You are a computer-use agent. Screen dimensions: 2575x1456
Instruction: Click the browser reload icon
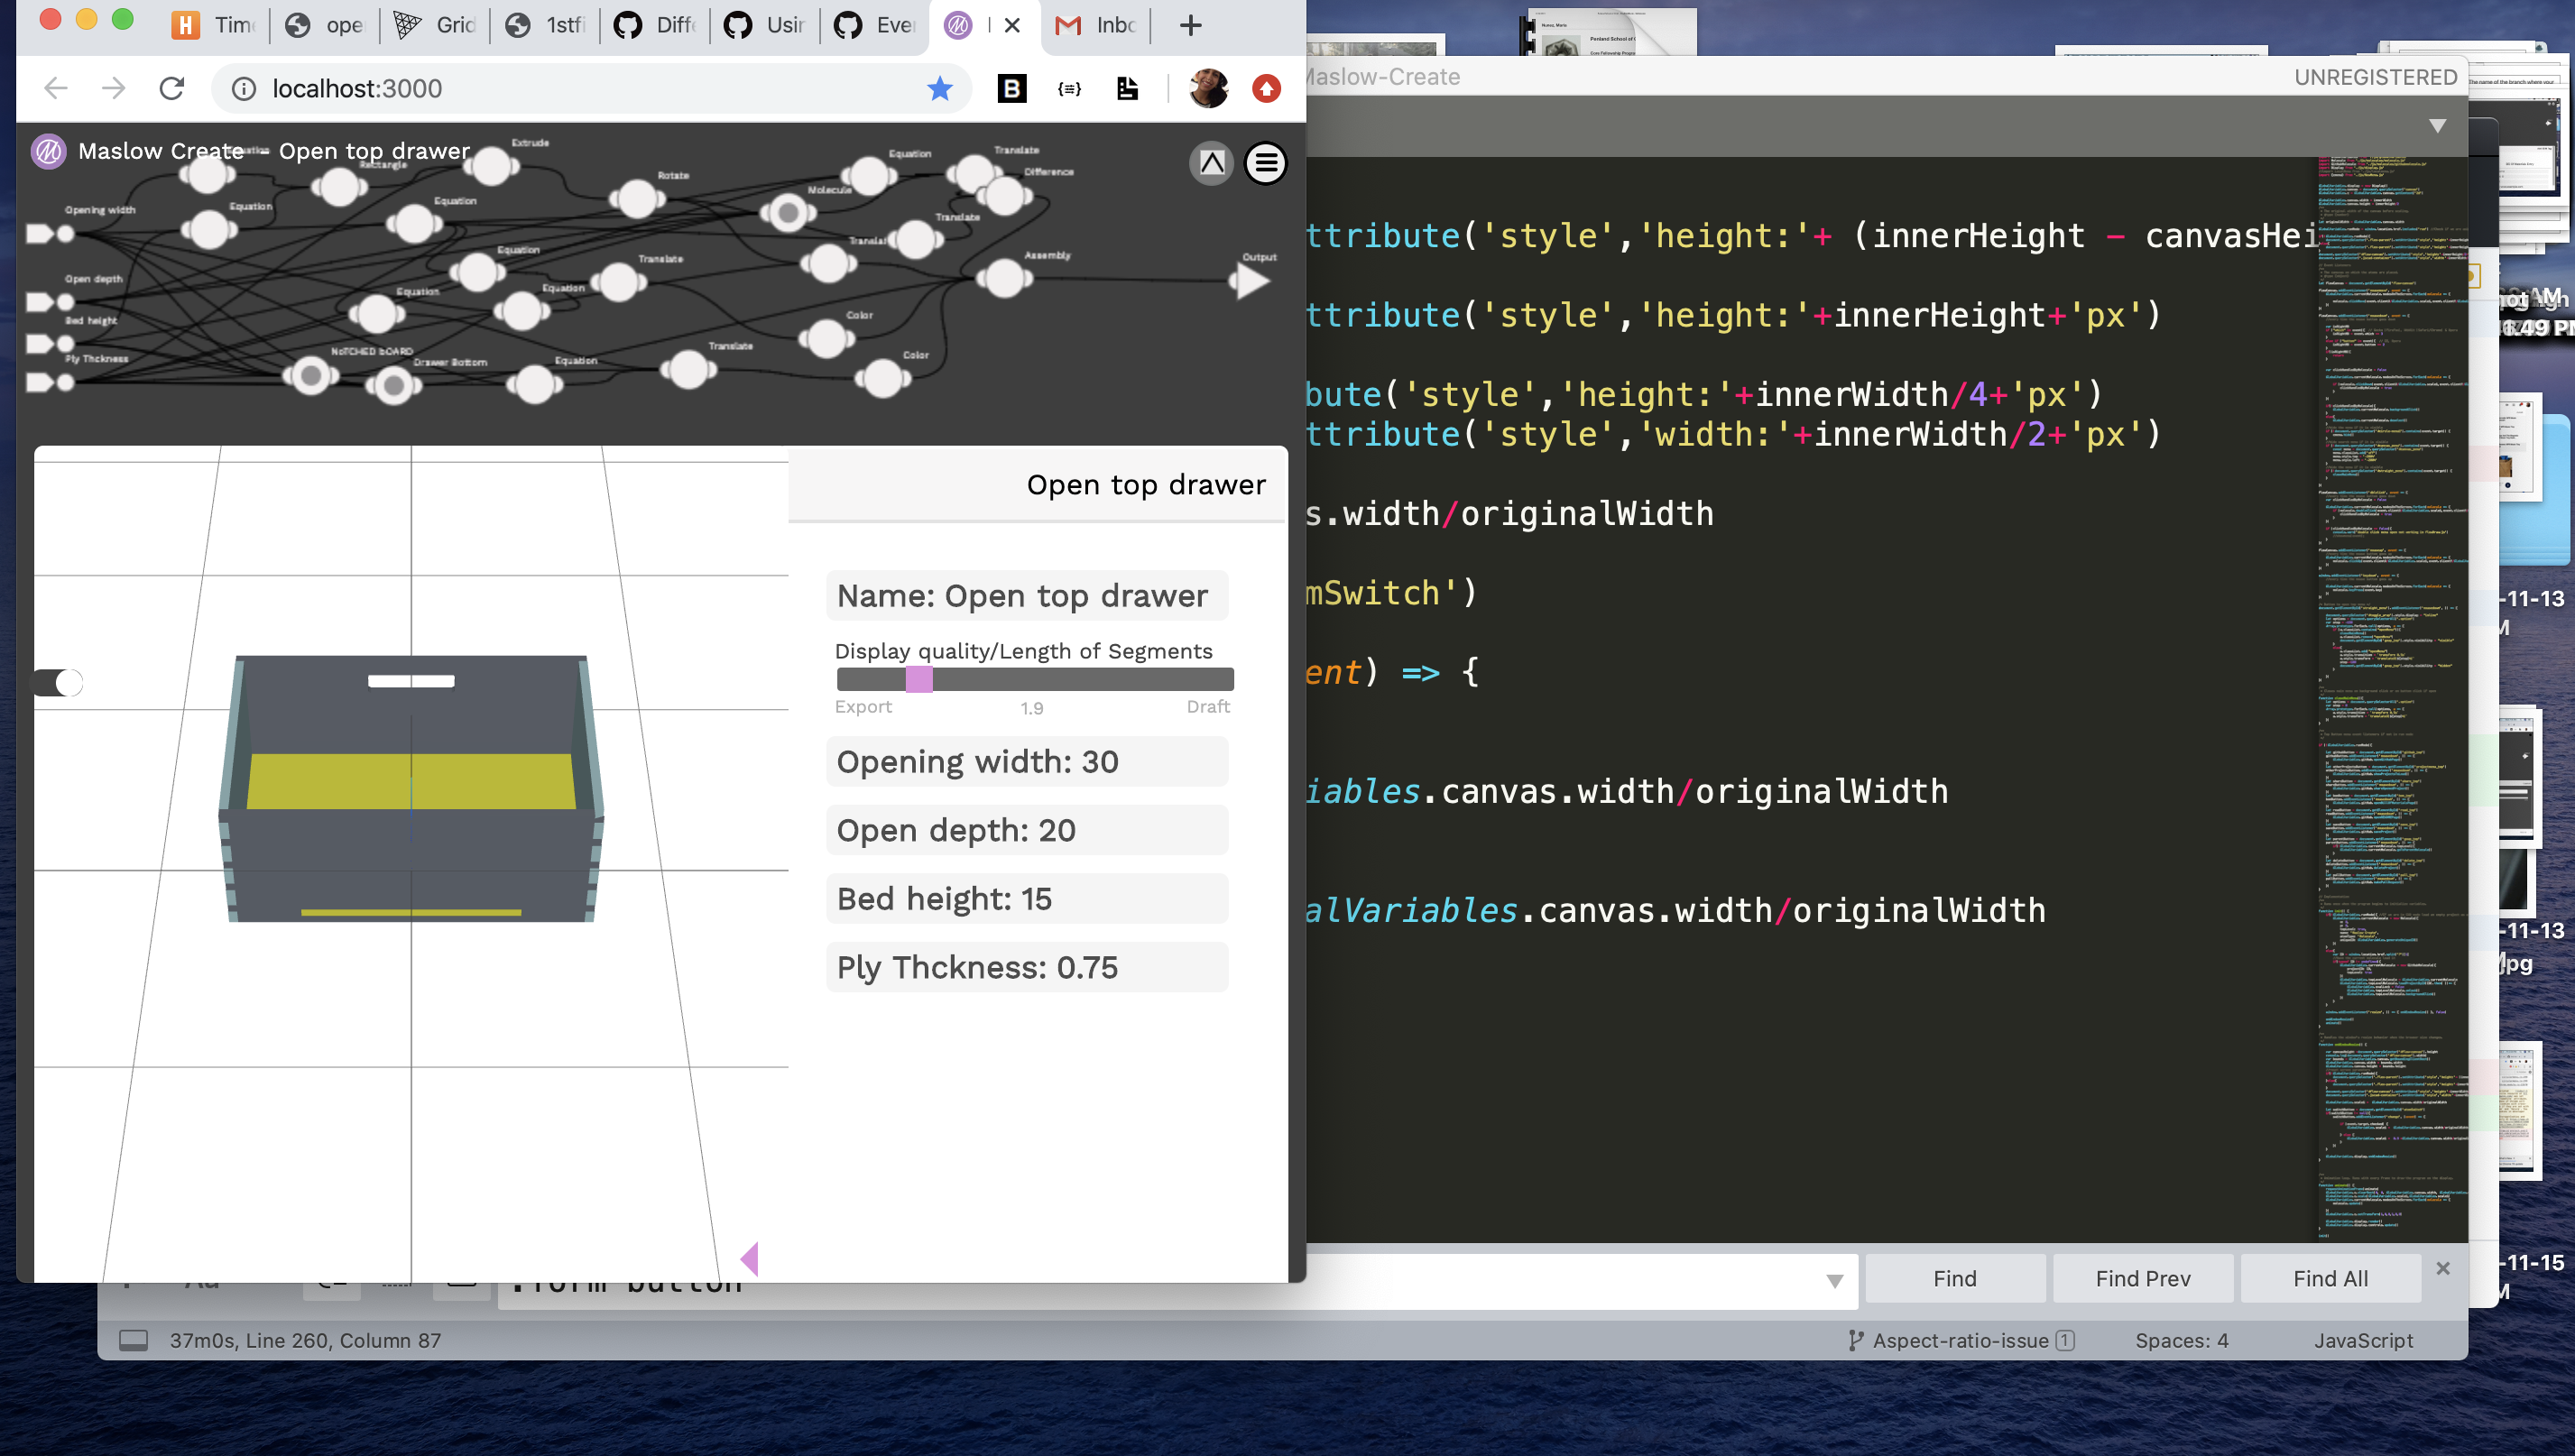pyautogui.click(x=172, y=88)
